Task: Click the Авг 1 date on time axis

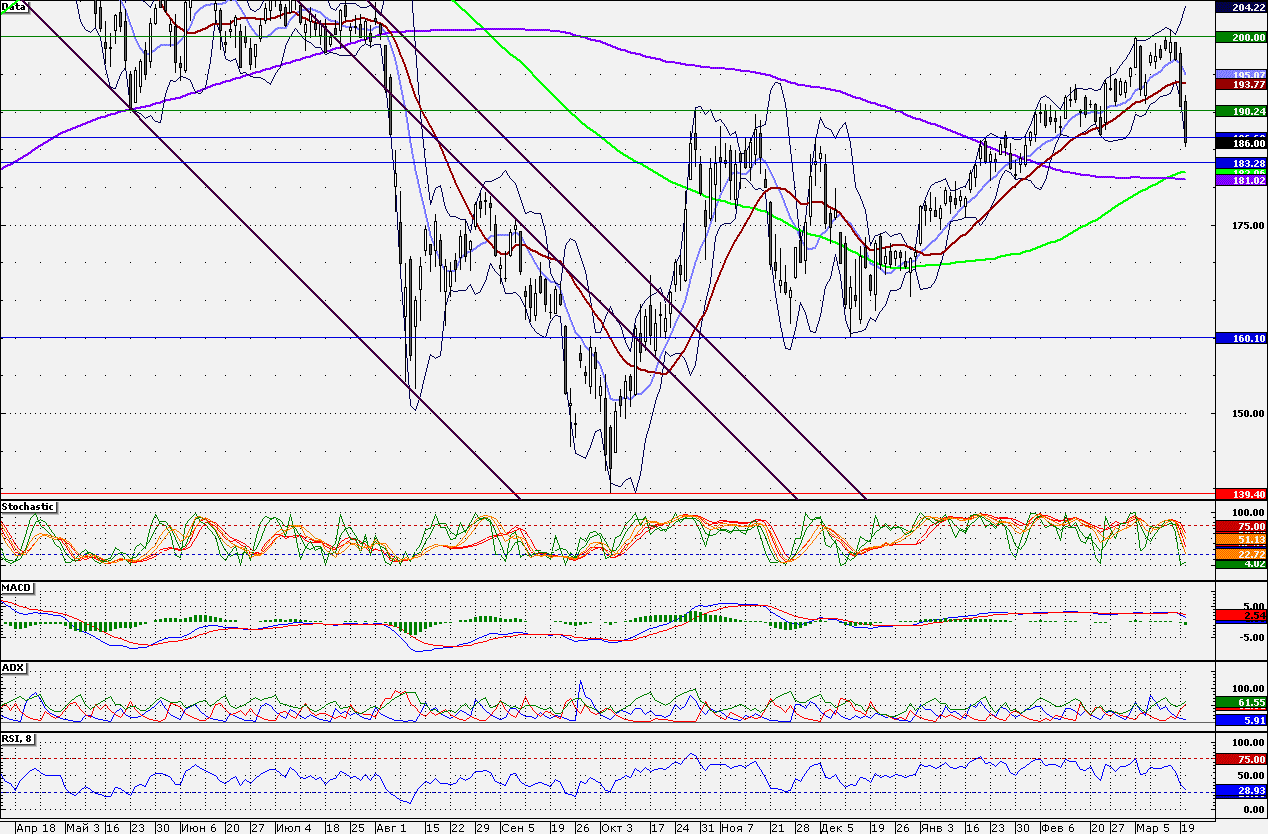Action: pyautogui.click(x=391, y=828)
